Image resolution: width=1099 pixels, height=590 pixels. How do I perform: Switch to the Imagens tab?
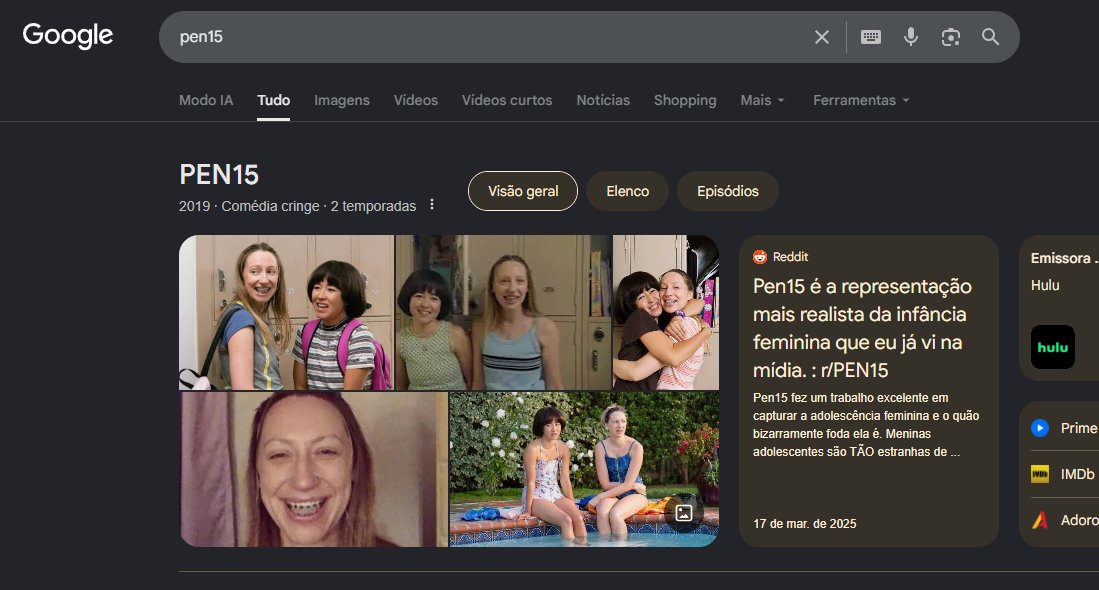tap(342, 100)
